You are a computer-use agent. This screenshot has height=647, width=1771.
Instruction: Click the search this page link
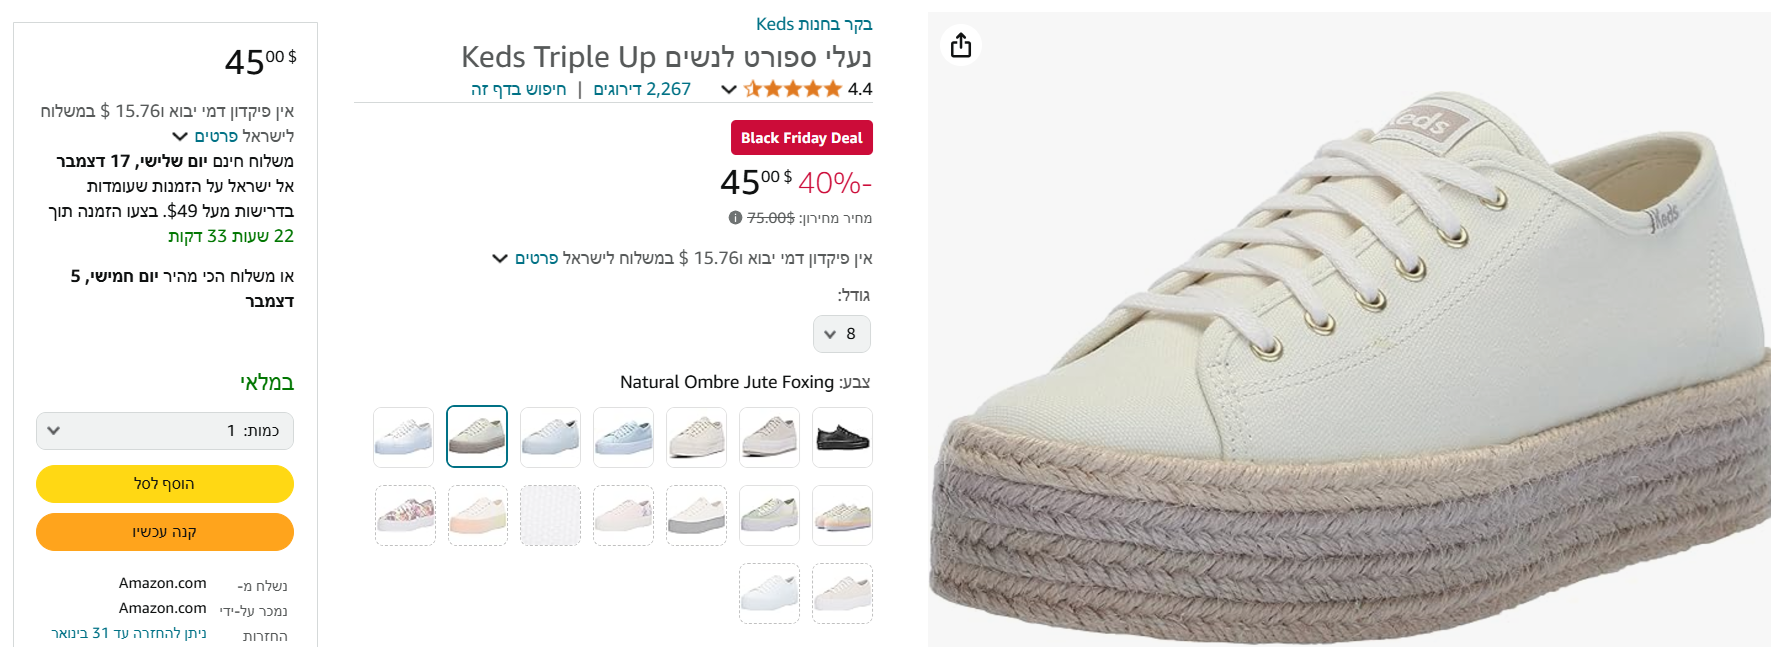(518, 89)
